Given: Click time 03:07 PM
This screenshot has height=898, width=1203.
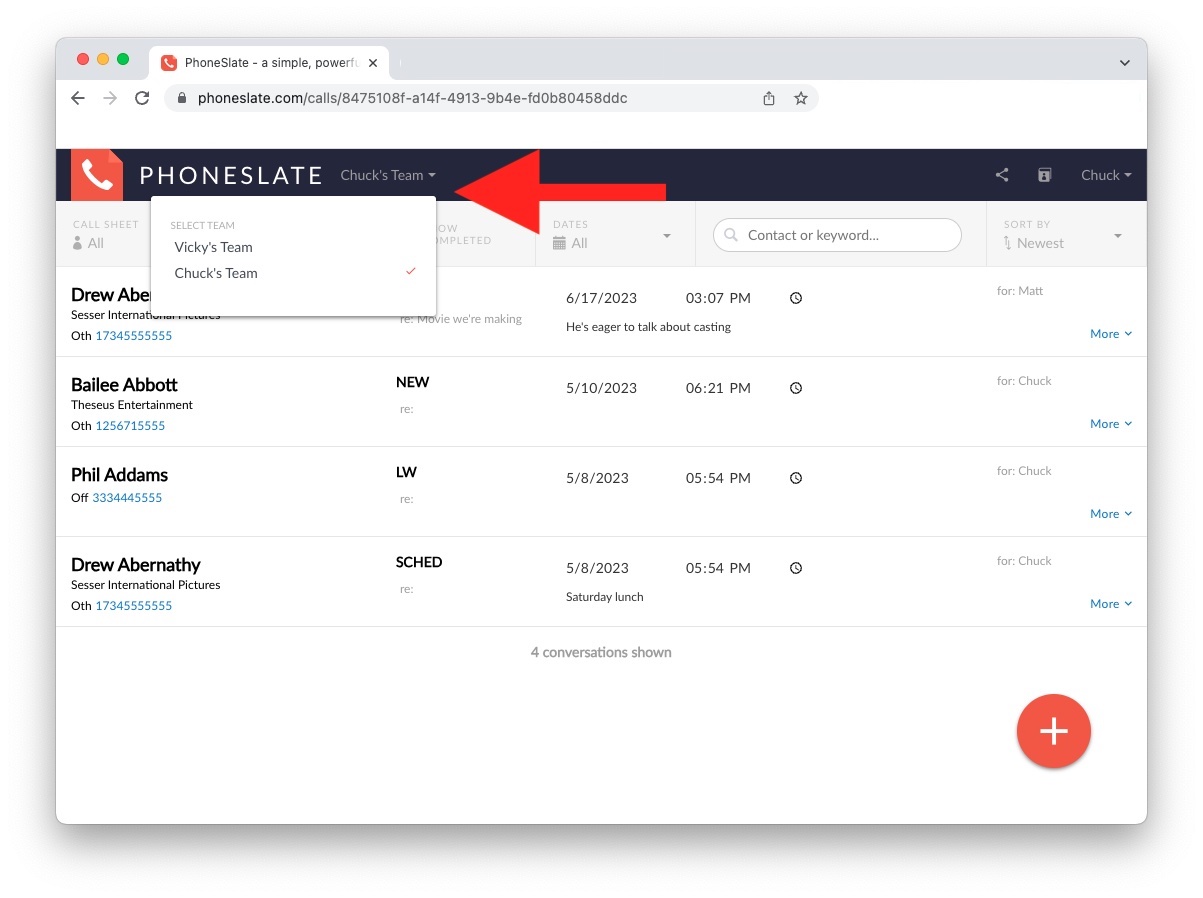Looking at the screenshot, I should point(718,298).
